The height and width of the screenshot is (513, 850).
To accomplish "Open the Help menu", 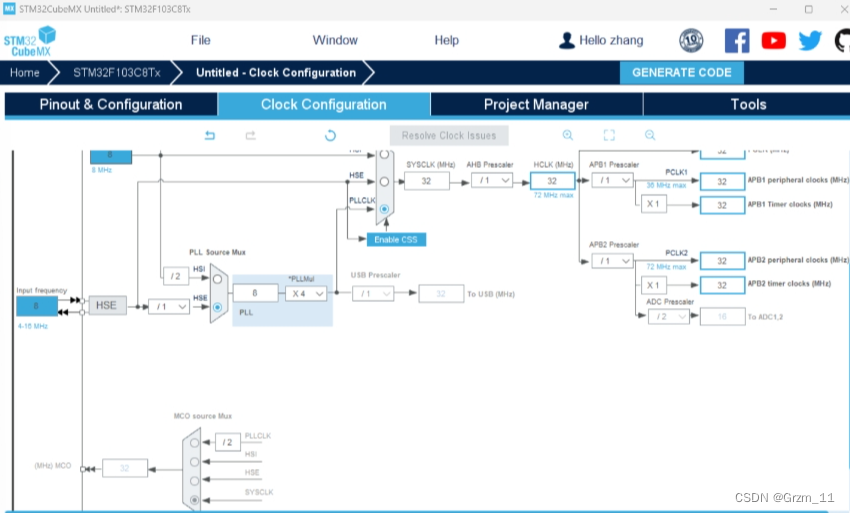I will click(x=447, y=40).
